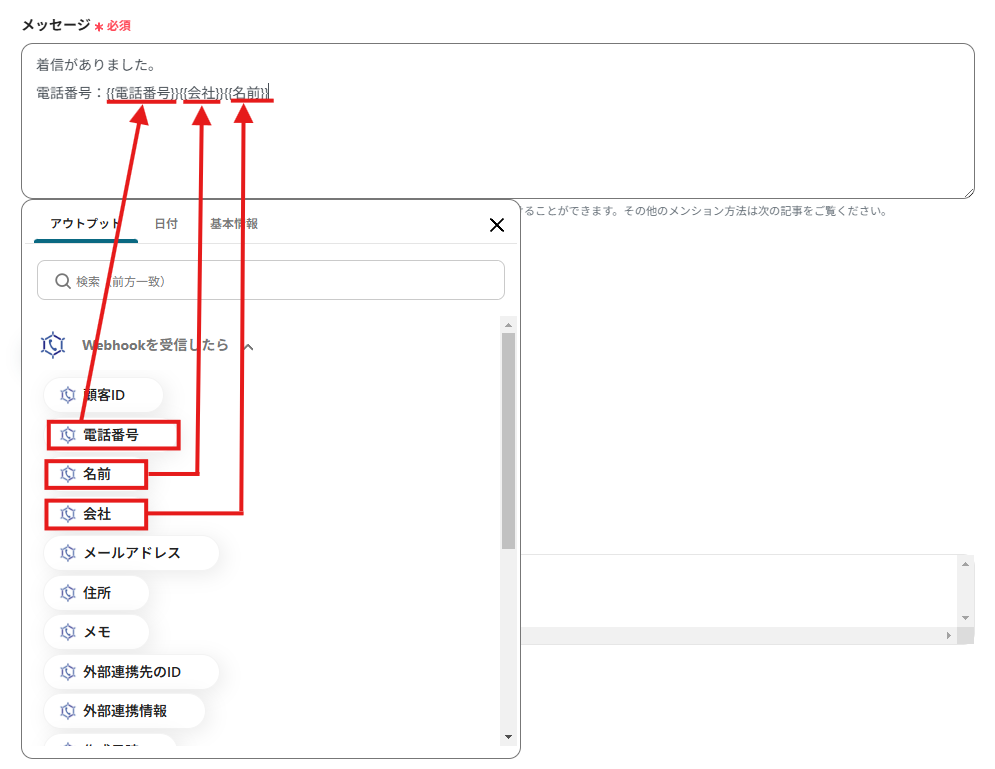
Task: Switch to the 日付 tab
Action: [x=166, y=224]
